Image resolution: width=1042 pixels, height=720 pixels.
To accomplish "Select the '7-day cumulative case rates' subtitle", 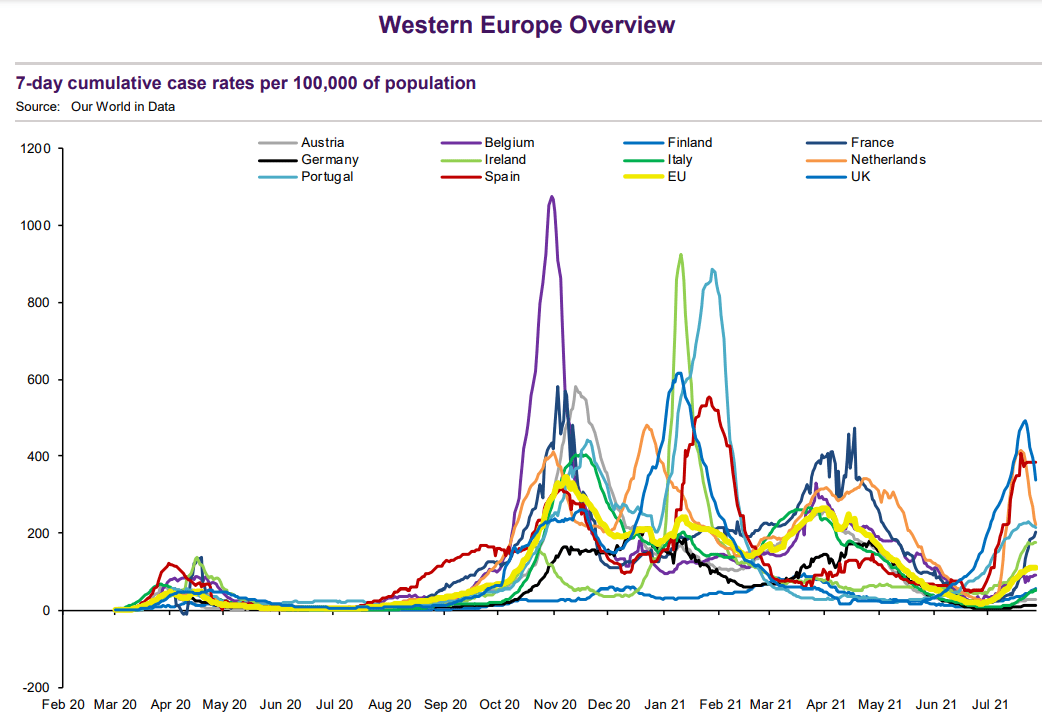I will pos(246,83).
